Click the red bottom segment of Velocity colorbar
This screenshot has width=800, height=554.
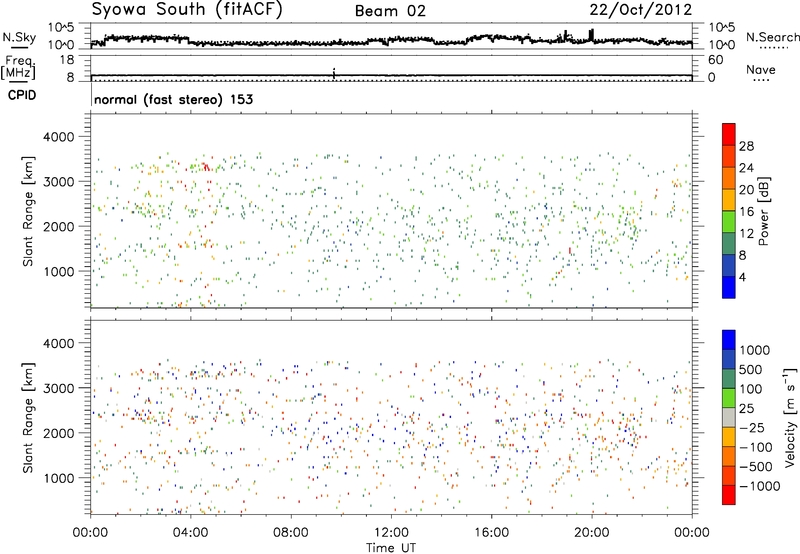coord(729,495)
